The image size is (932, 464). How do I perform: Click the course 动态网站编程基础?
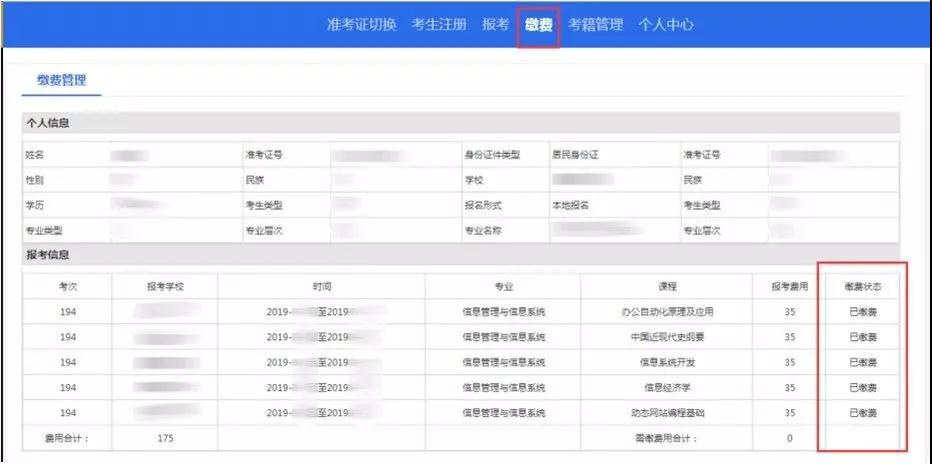pyautogui.click(x=667, y=413)
